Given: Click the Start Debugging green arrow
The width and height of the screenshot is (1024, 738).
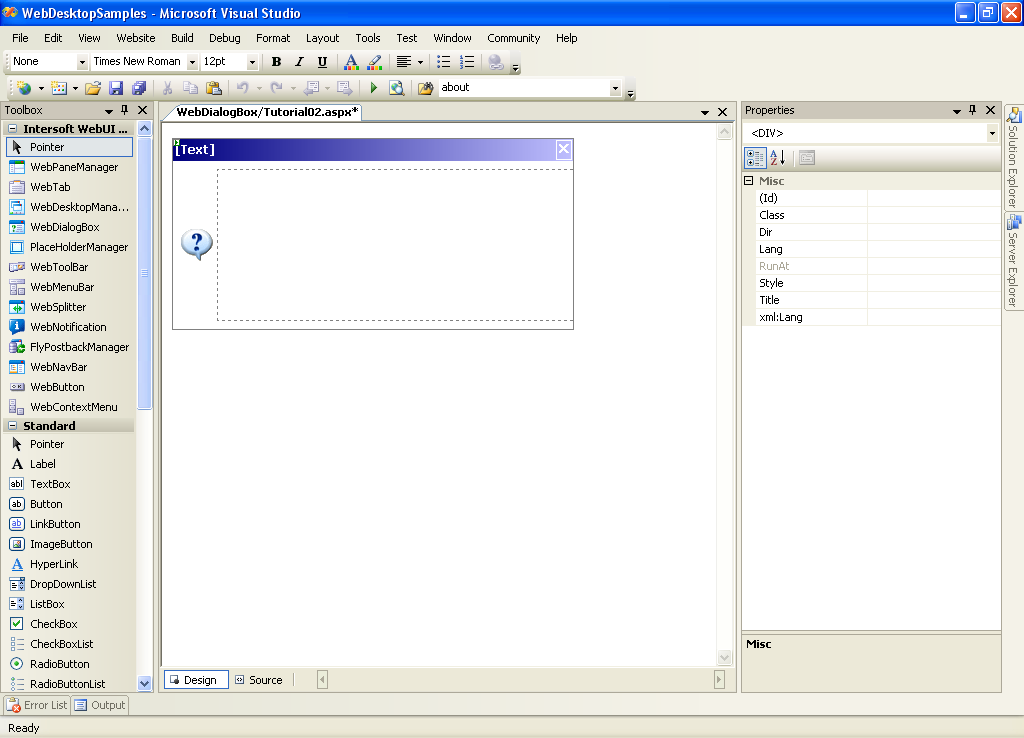Looking at the screenshot, I should pyautogui.click(x=374, y=88).
